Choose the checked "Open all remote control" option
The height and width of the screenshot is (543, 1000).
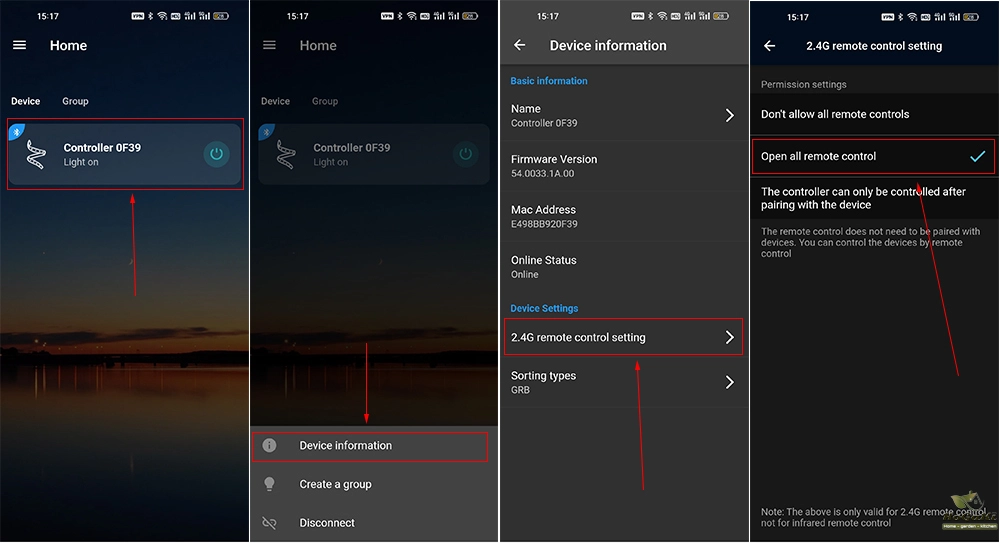pyautogui.click(x=818, y=157)
